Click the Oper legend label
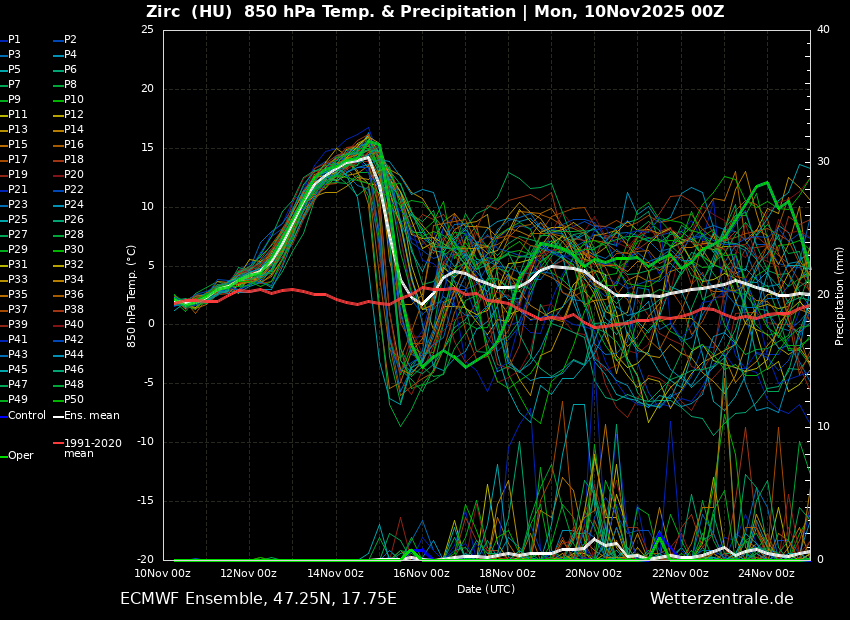 (21, 456)
